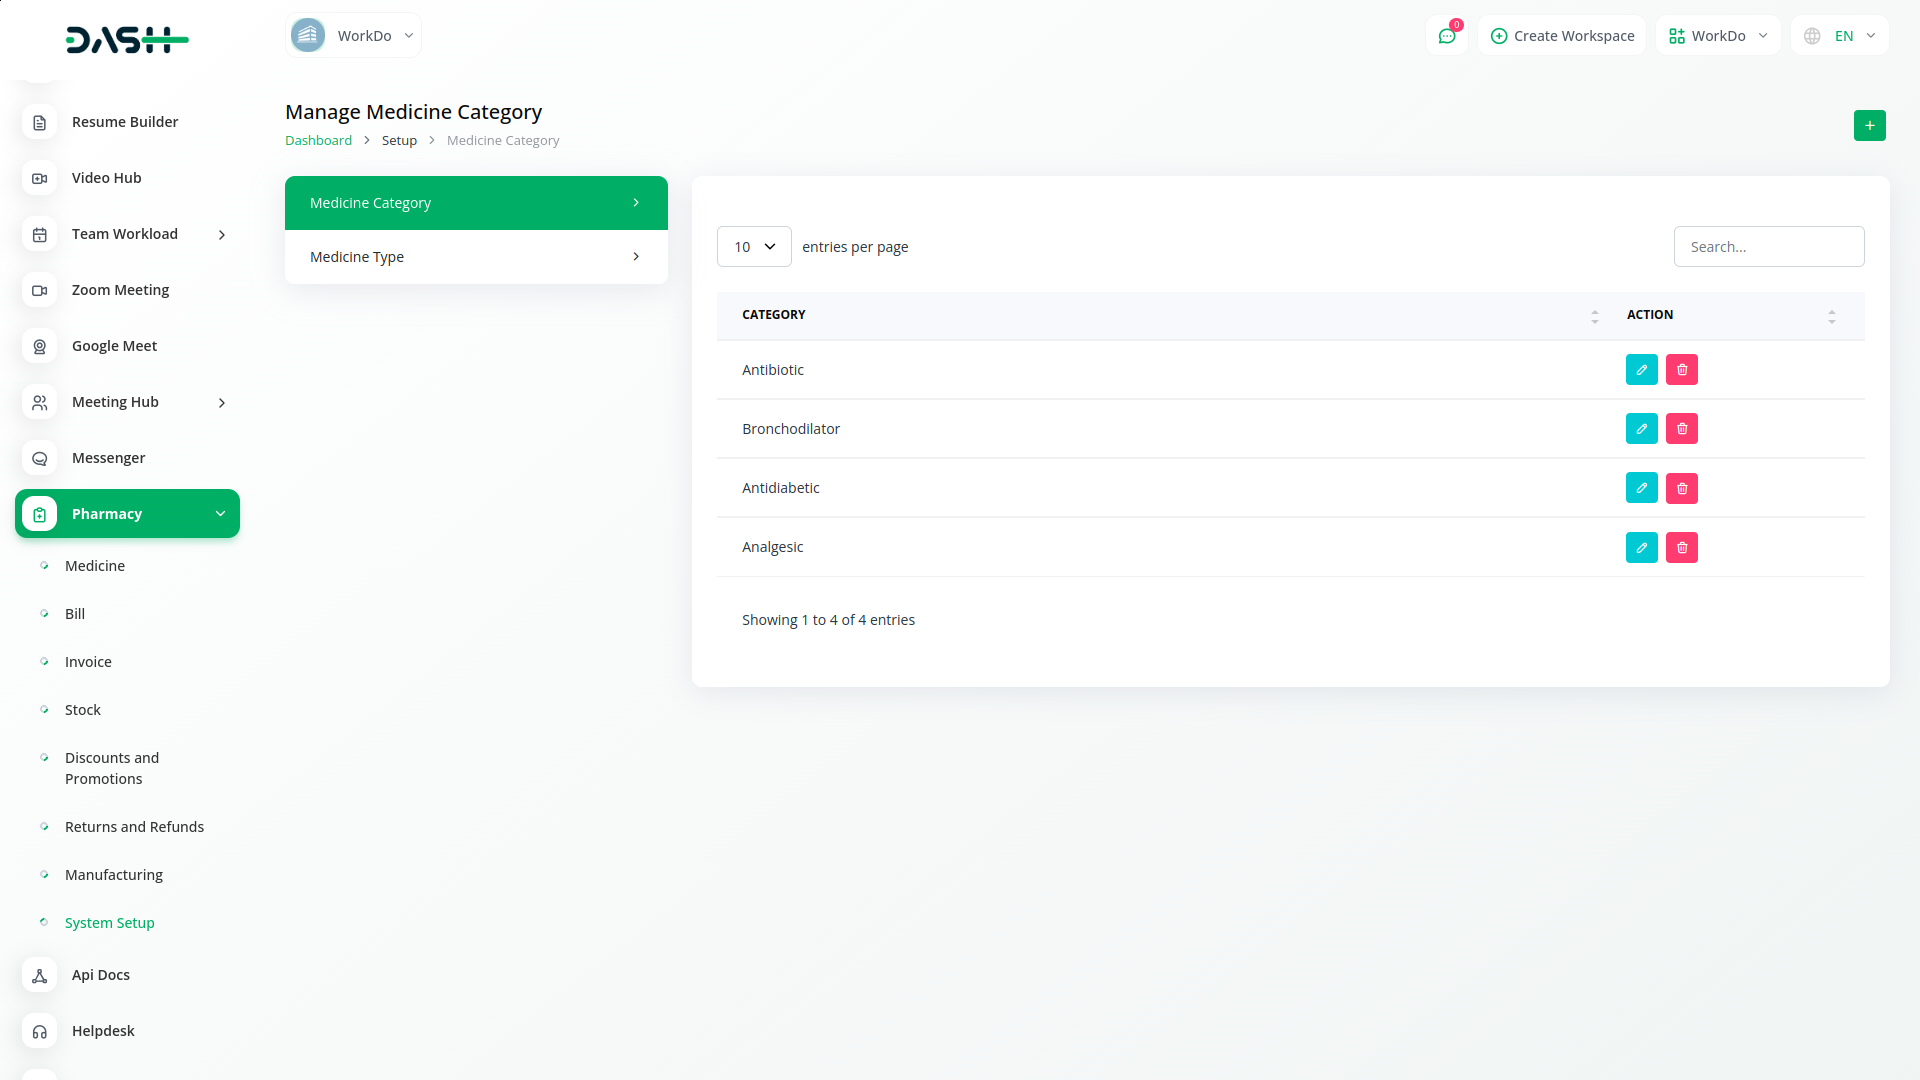Click the Helpdesk headphones icon
1920x1080 pixels.
coord(39,1031)
